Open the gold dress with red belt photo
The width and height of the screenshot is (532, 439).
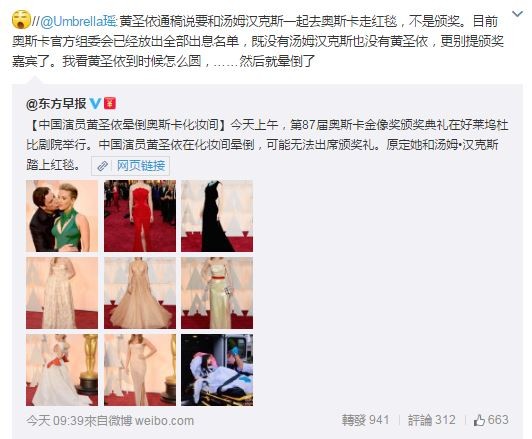pyautogui.click(x=217, y=293)
